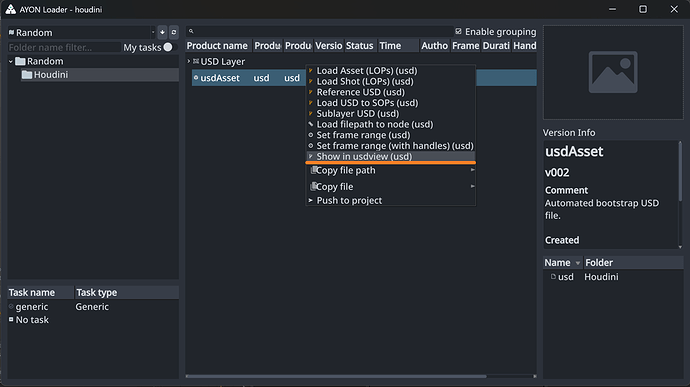Click the AYON logo in the title bar

point(10,9)
